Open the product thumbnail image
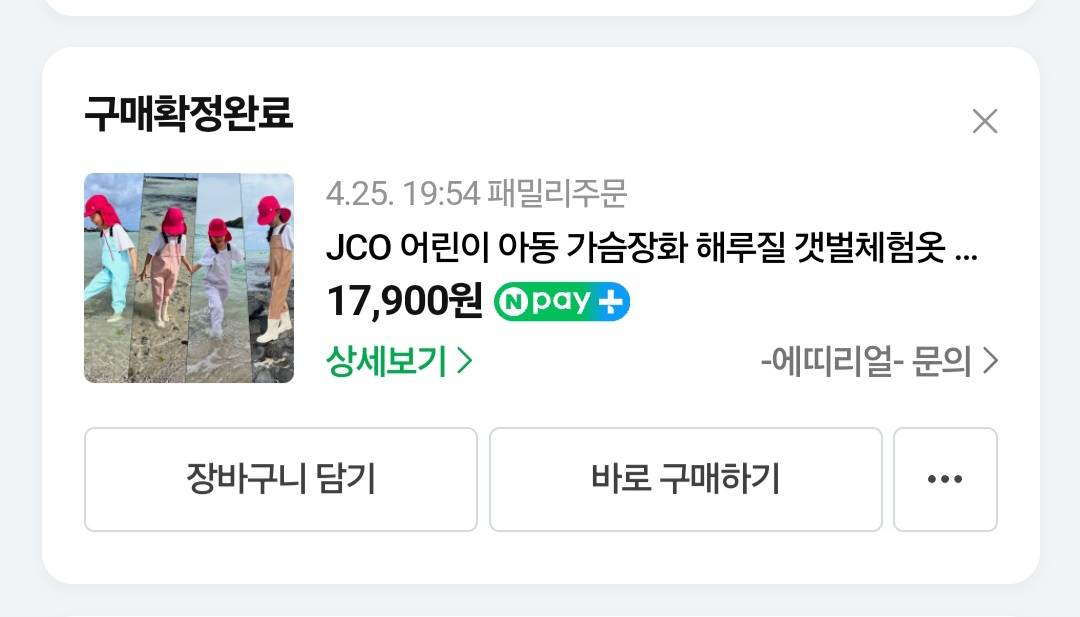This screenshot has height=617, width=1080. (x=189, y=278)
